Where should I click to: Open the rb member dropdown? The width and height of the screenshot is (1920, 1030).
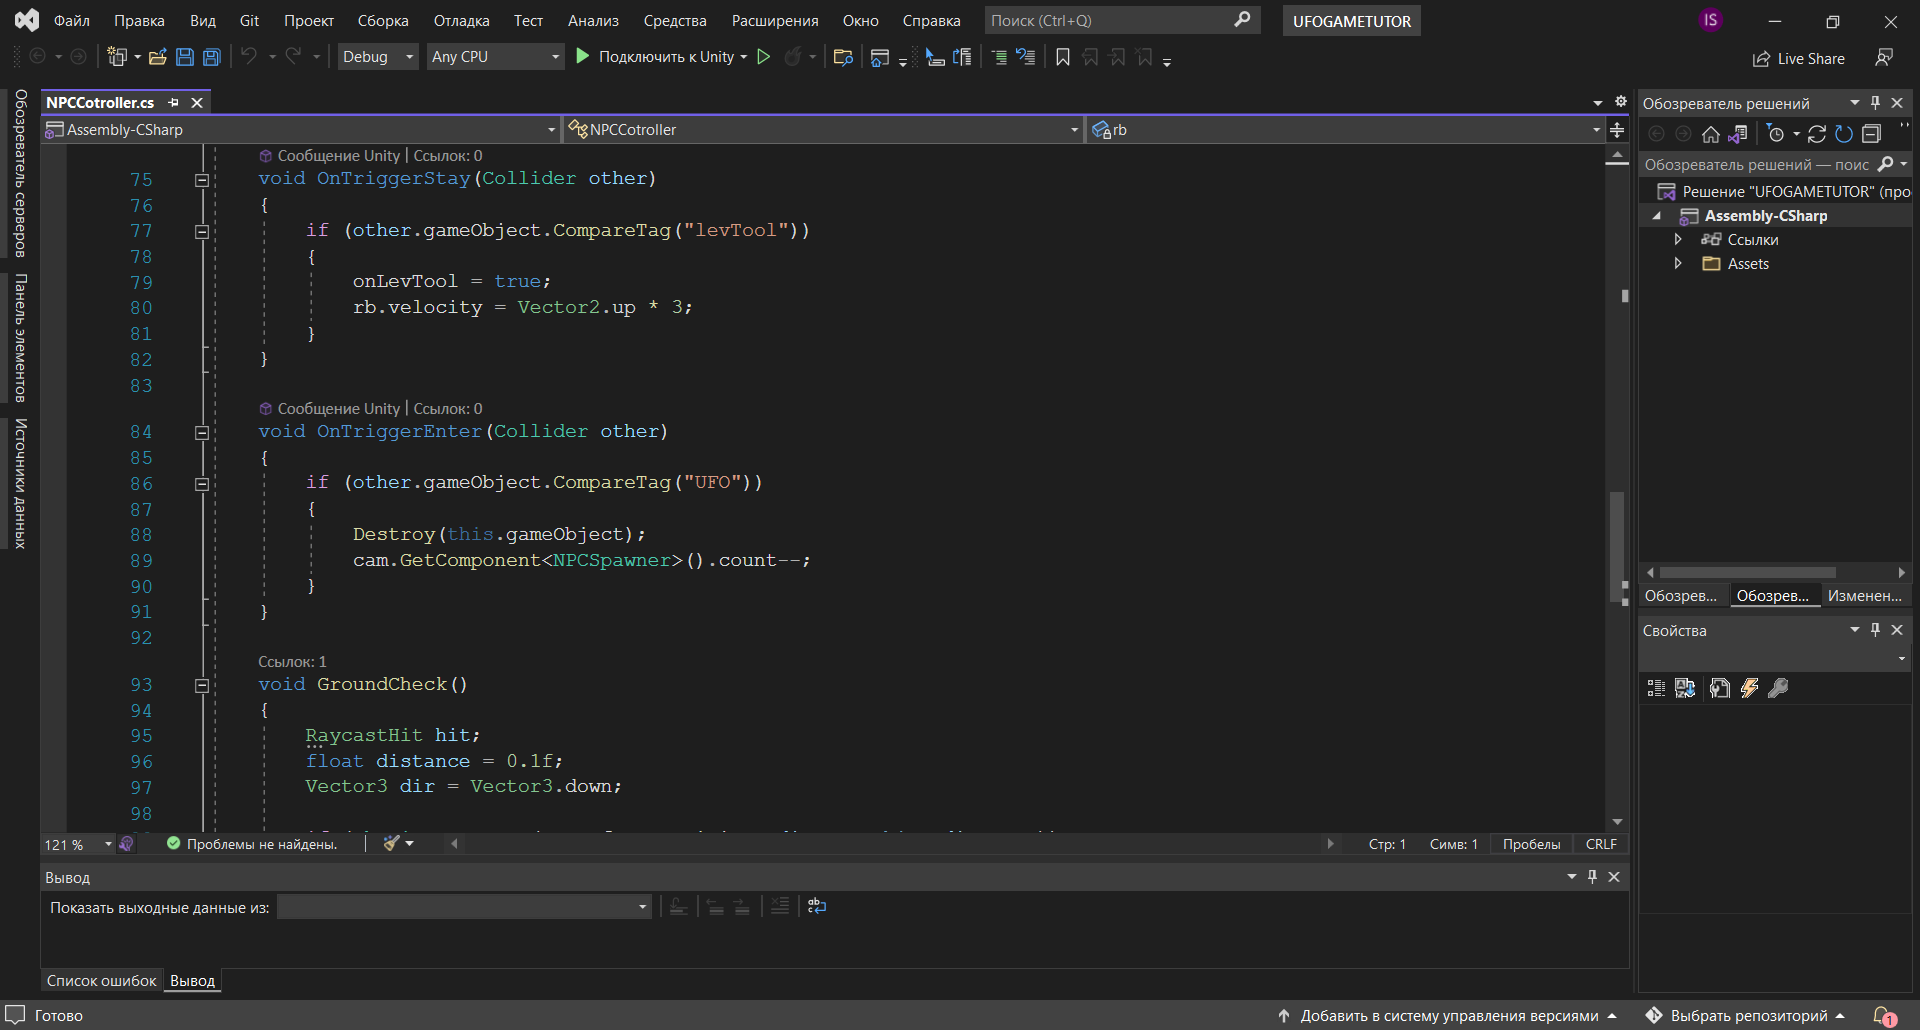click(1346, 129)
